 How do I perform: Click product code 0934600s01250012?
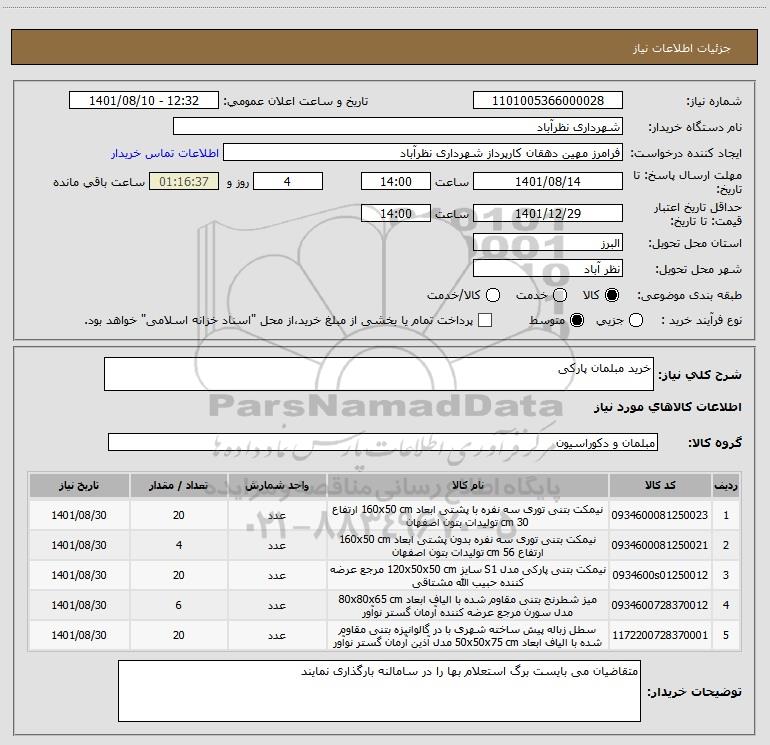point(660,575)
